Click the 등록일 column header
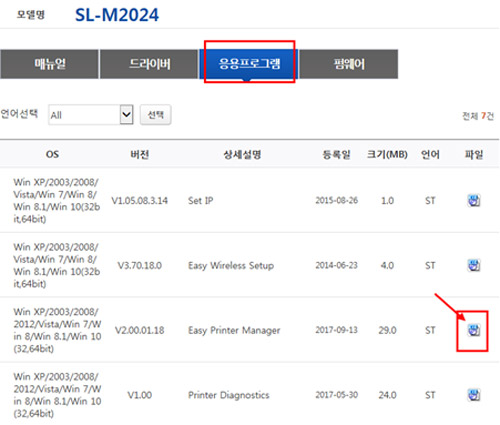Viewport: 500px width, 425px height. [336, 154]
